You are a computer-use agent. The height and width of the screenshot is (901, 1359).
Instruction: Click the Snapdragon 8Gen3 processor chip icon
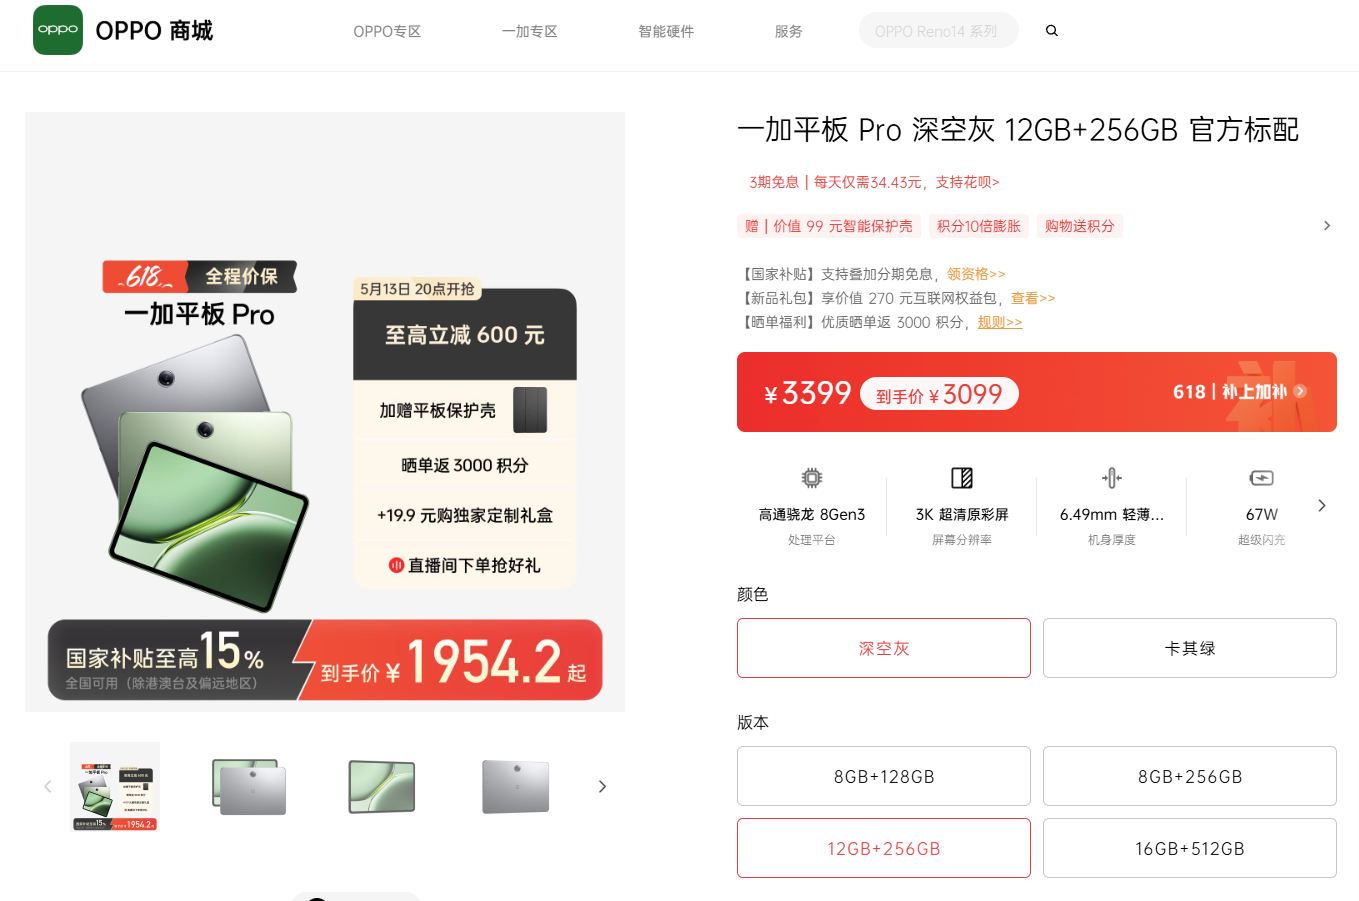tap(812, 478)
